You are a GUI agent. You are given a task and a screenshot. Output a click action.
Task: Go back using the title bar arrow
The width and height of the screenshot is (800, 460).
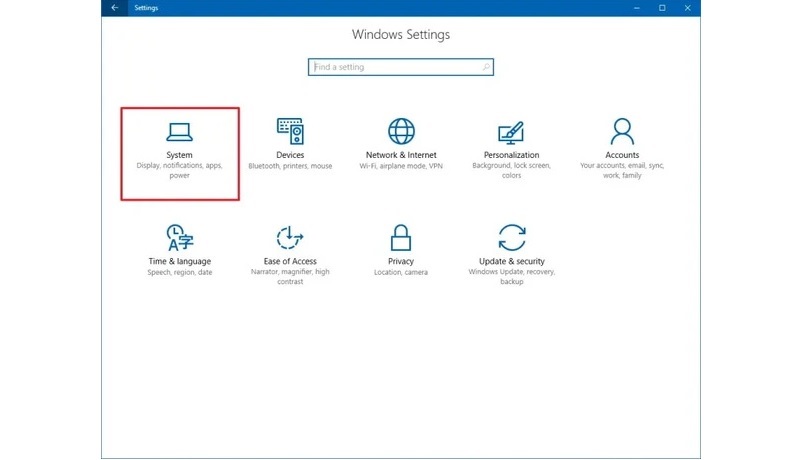(x=114, y=8)
